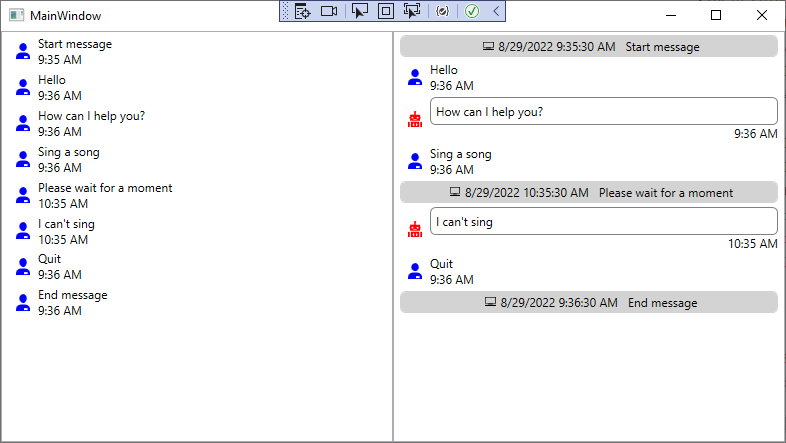Click user avatar beside left-pane Quit
Screen dimensions: 786x443
23,267
